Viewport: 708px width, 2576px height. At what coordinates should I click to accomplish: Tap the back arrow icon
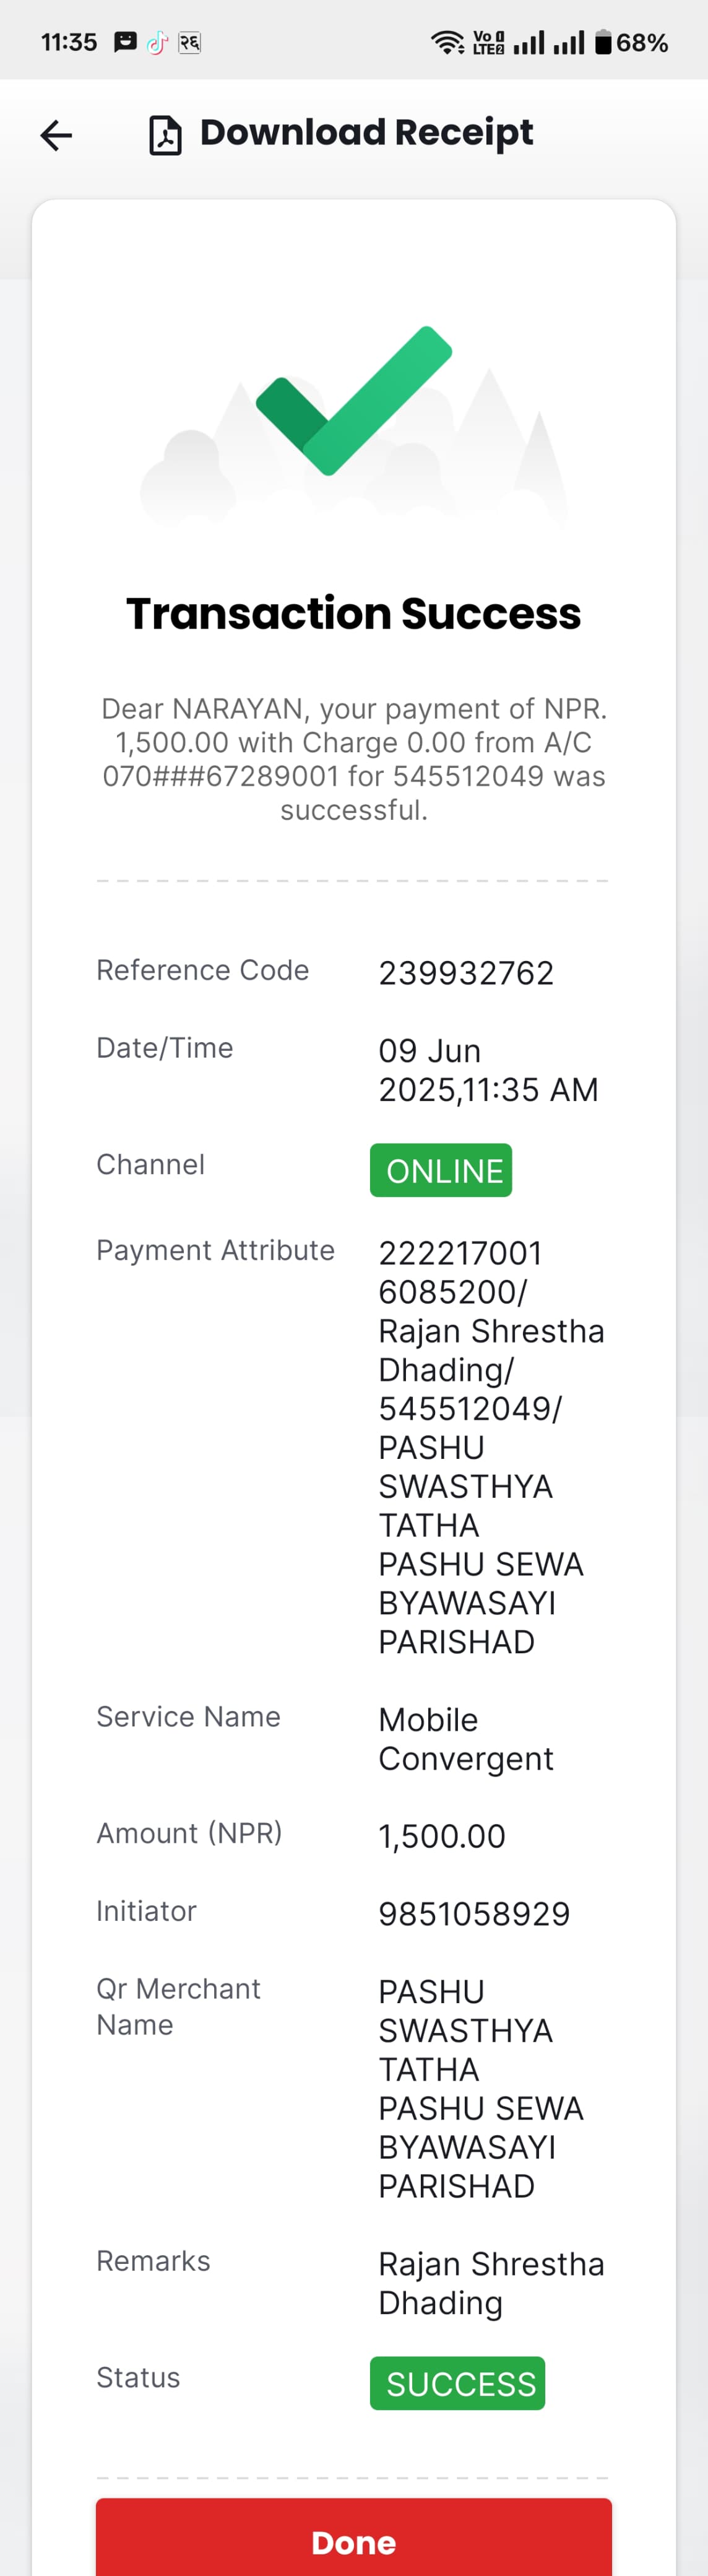pos(56,135)
